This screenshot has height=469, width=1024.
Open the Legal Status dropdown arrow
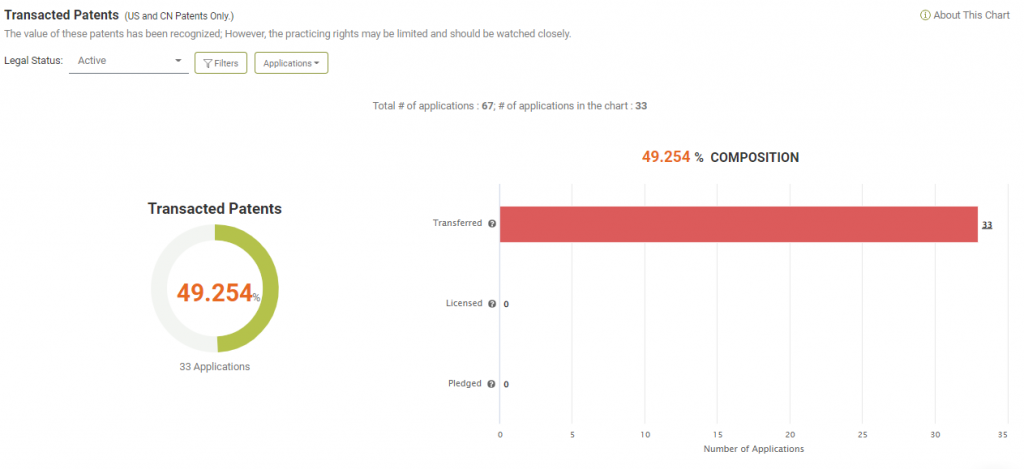point(178,61)
